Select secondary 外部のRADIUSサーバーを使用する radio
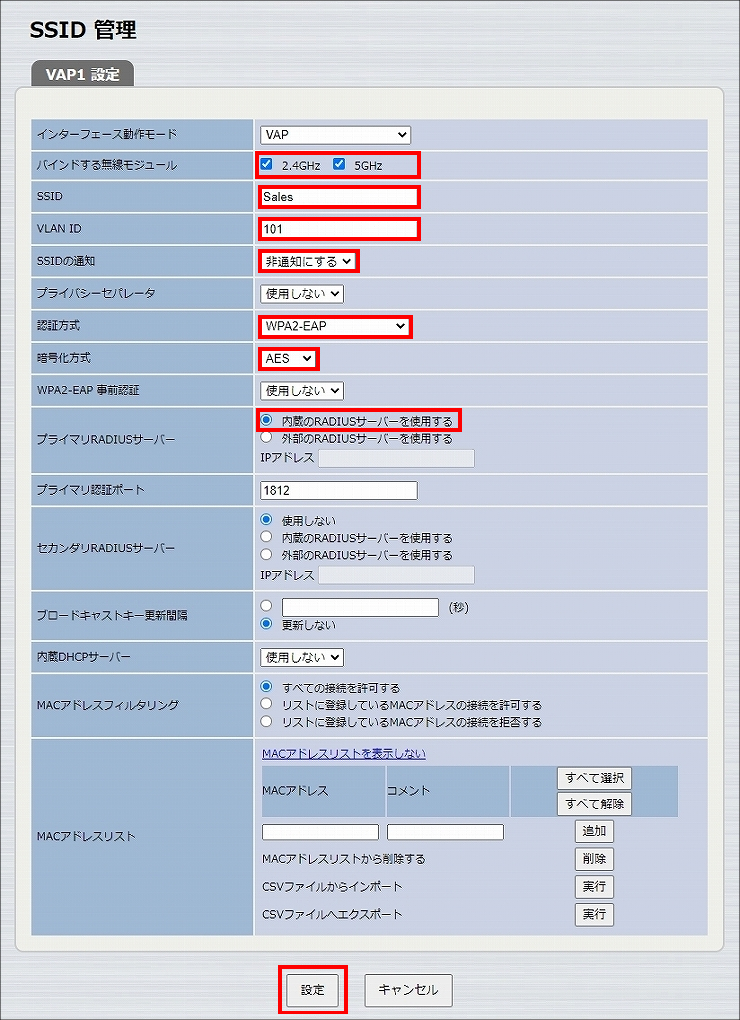Viewport: 740px width, 1020px height. pos(266,555)
